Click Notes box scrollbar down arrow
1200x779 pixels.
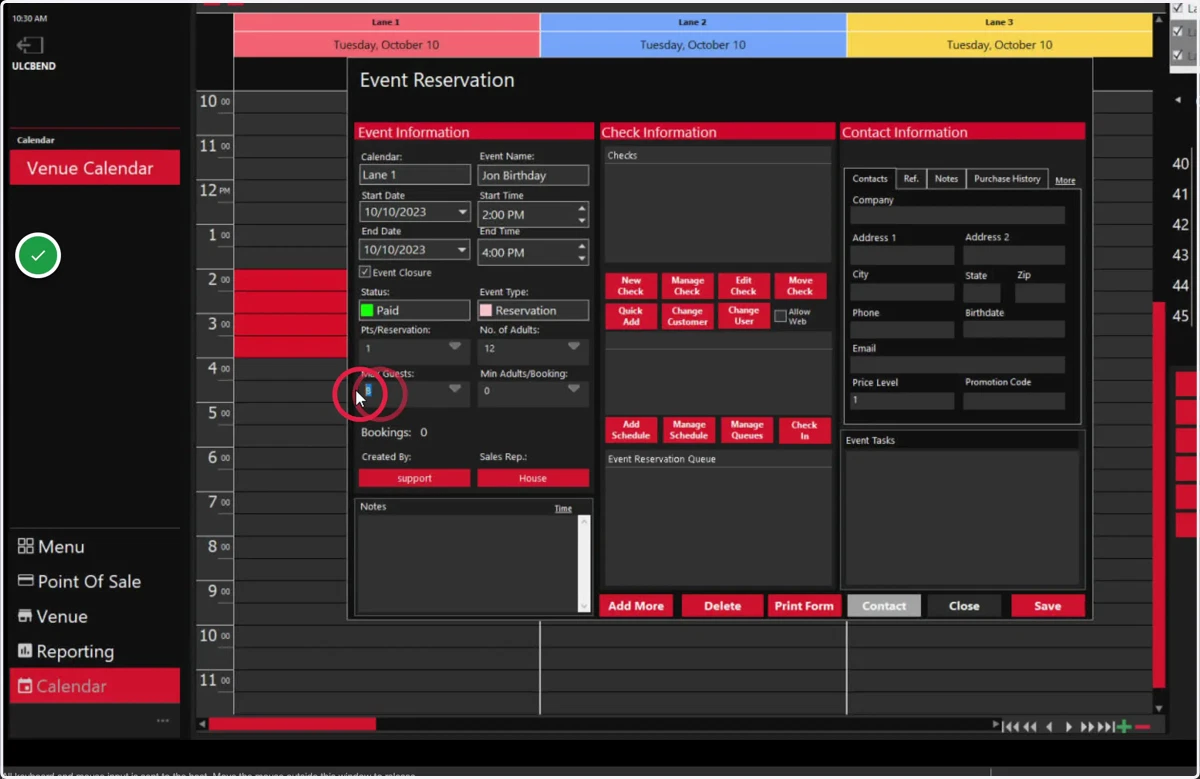[x=585, y=606]
